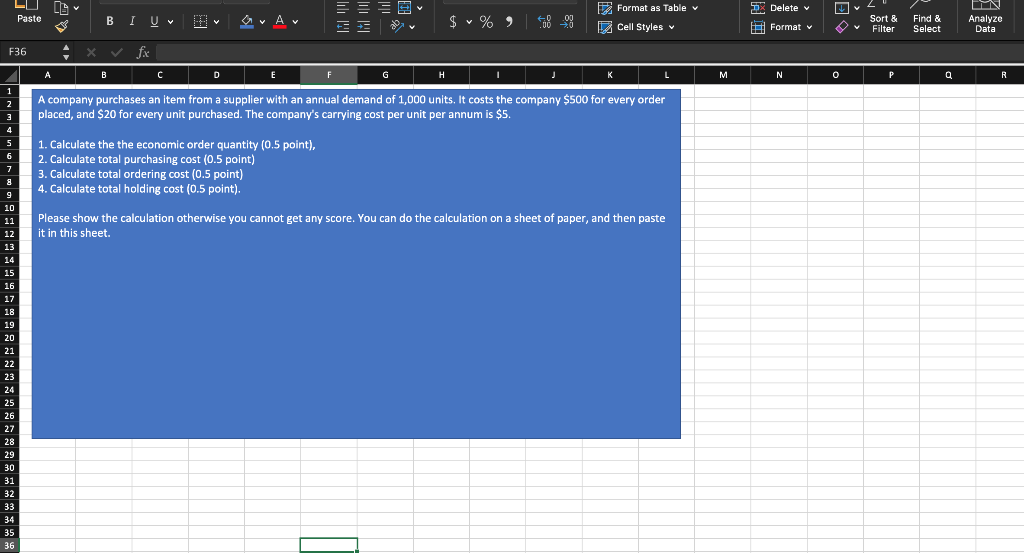Viewport: 1024px width, 553px height.
Task: Expand the Currency format dropdown
Action: [469, 23]
